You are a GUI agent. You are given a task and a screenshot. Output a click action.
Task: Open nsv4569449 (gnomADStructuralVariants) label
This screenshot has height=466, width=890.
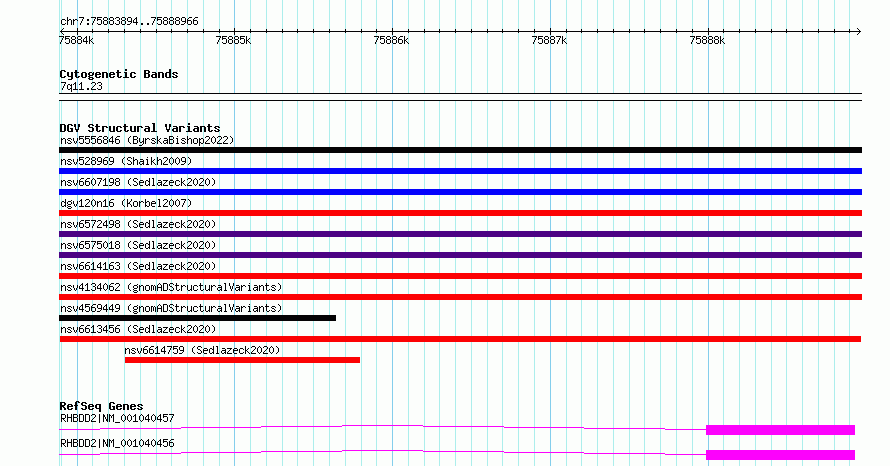(x=171, y=308)
